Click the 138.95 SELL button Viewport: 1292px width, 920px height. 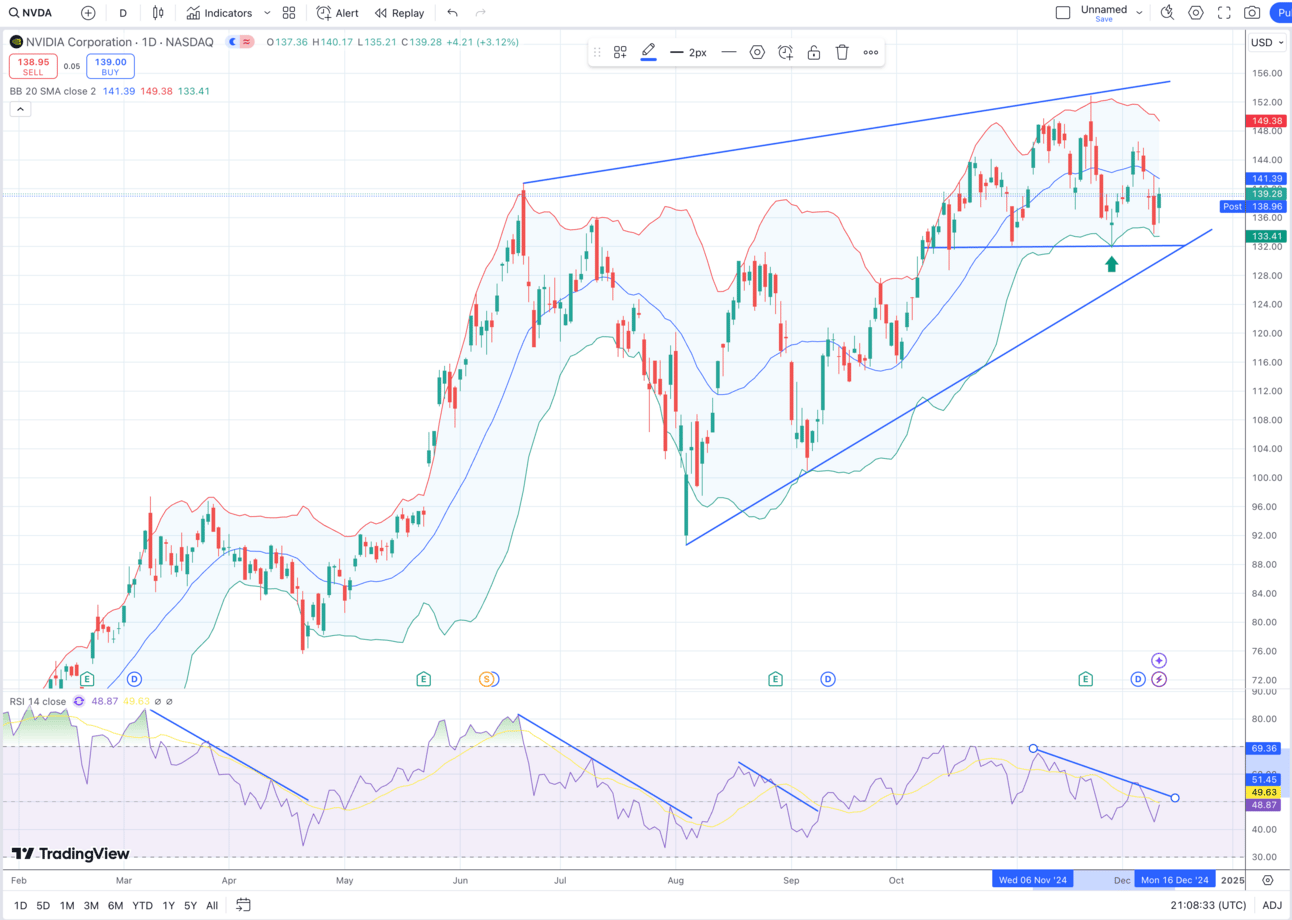click(x=33, y=66)
